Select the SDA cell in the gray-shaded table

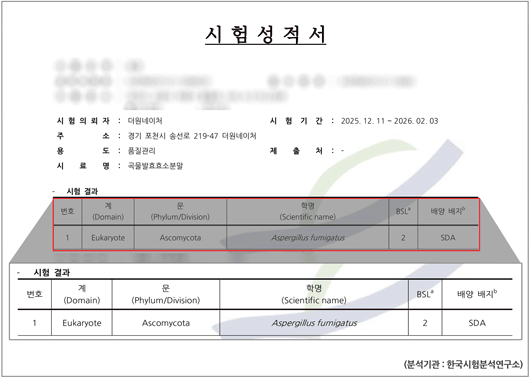pos(448,238)
